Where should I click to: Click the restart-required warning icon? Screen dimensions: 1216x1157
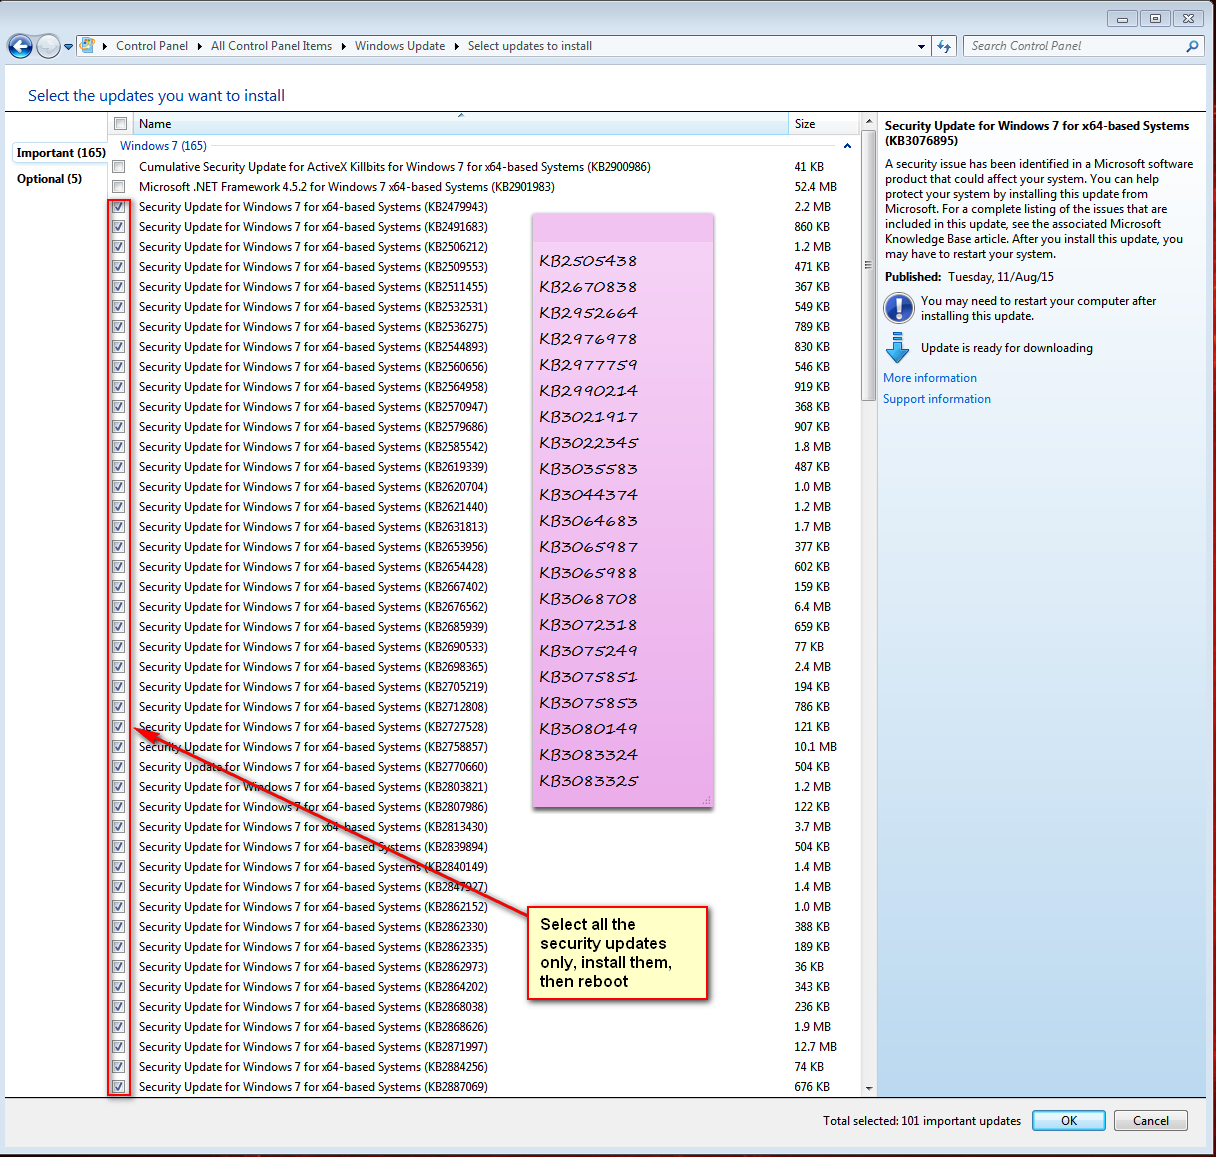[x=898, y=308]
